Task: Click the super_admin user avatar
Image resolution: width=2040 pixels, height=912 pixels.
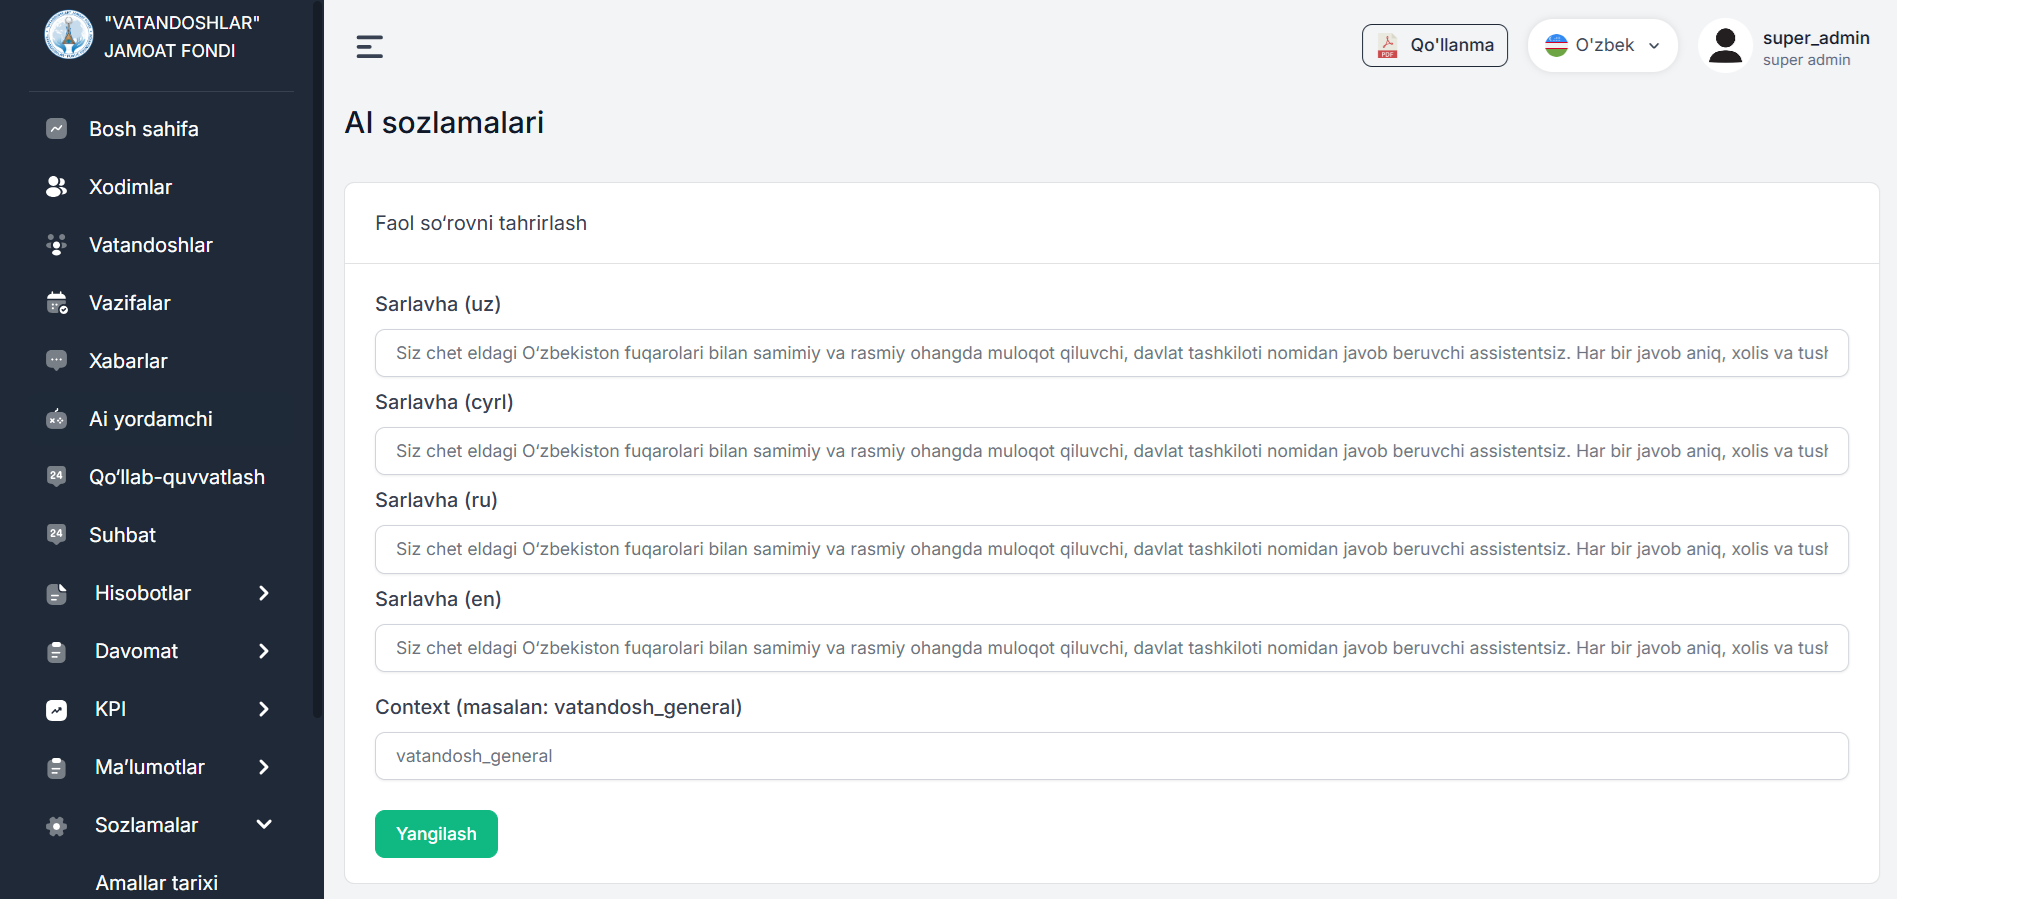Action: tap(1725, 46)
